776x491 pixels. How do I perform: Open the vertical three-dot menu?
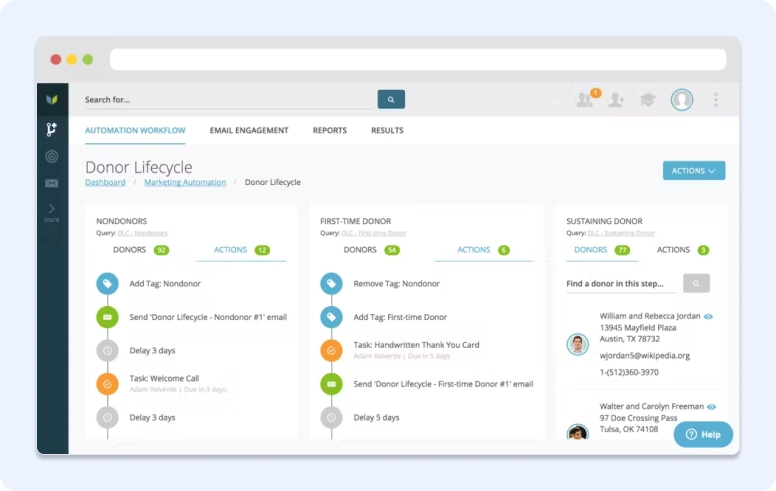(716, 100)
